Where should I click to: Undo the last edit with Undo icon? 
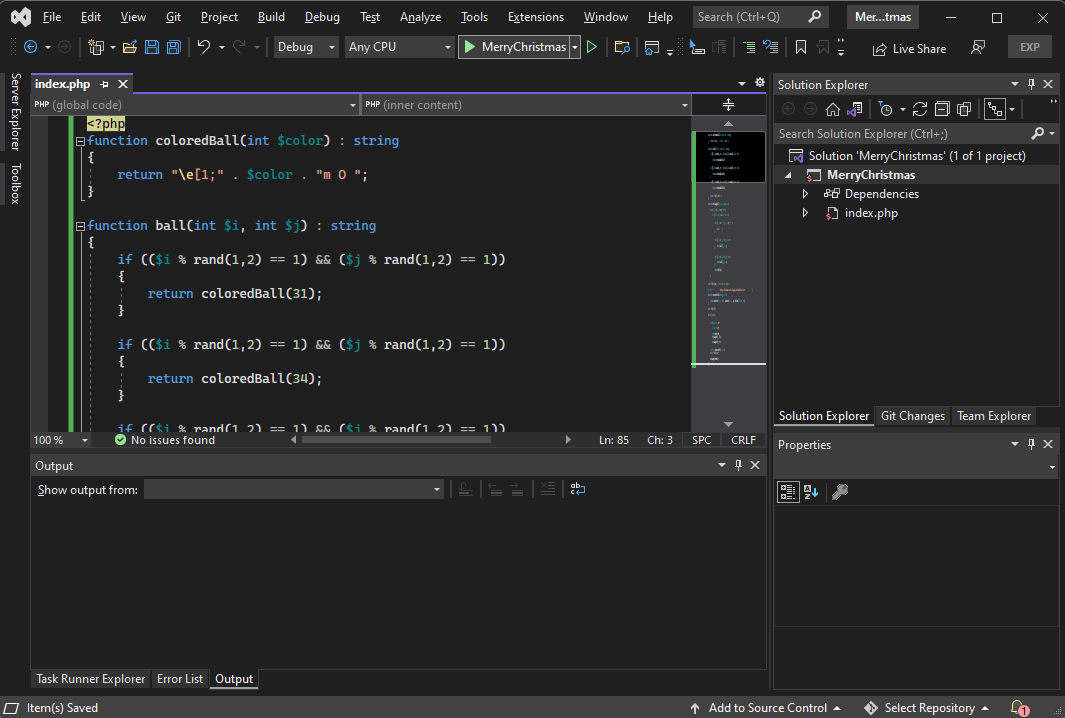[x=204, y=47]
